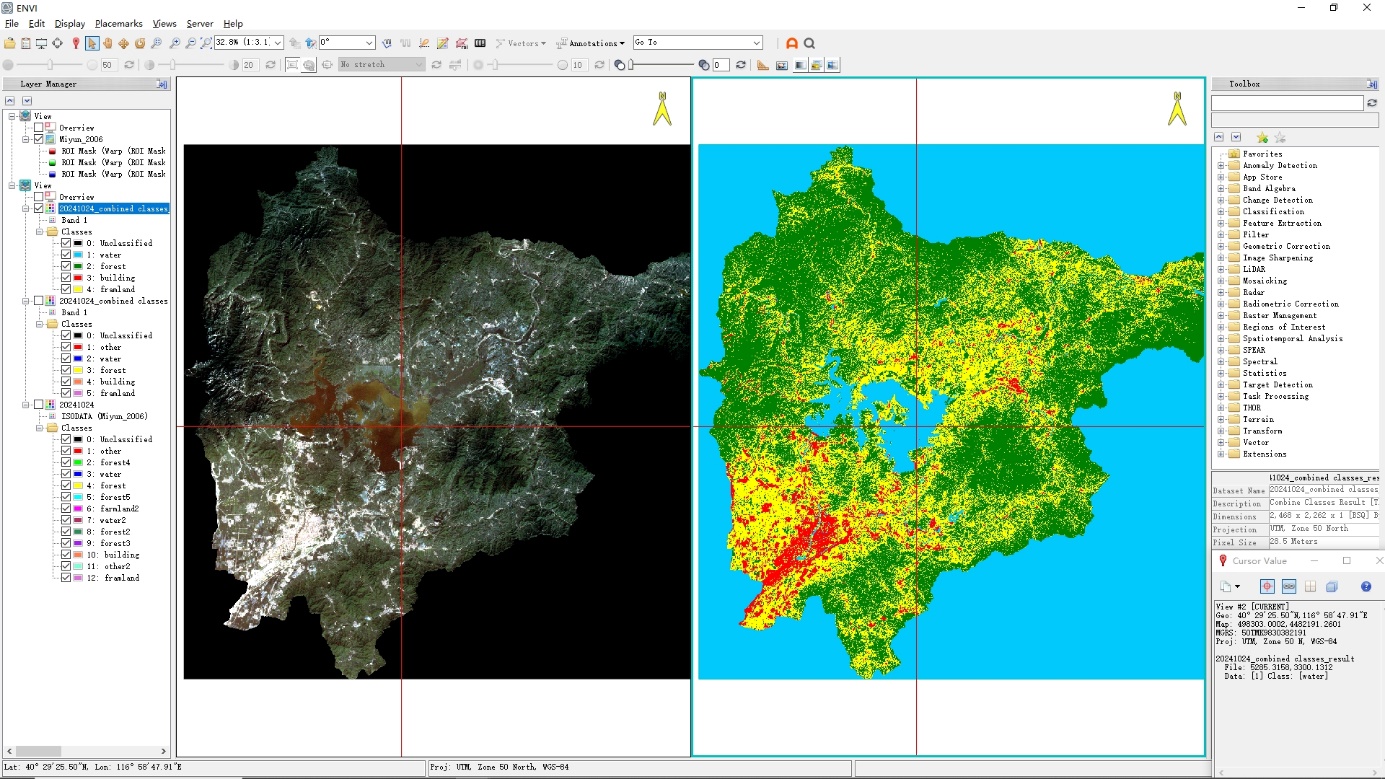Screen dimensions: 1385x779
Task: Toggle the 4: framland class with yellow swatch
Action: [66, 289]
